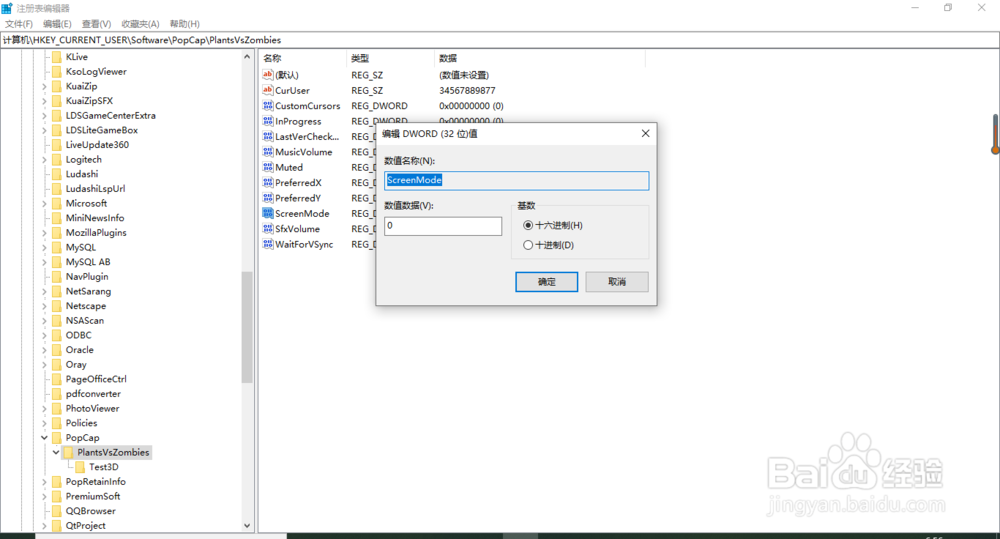Click the 数值数据(V) input field

pos(443,226)
